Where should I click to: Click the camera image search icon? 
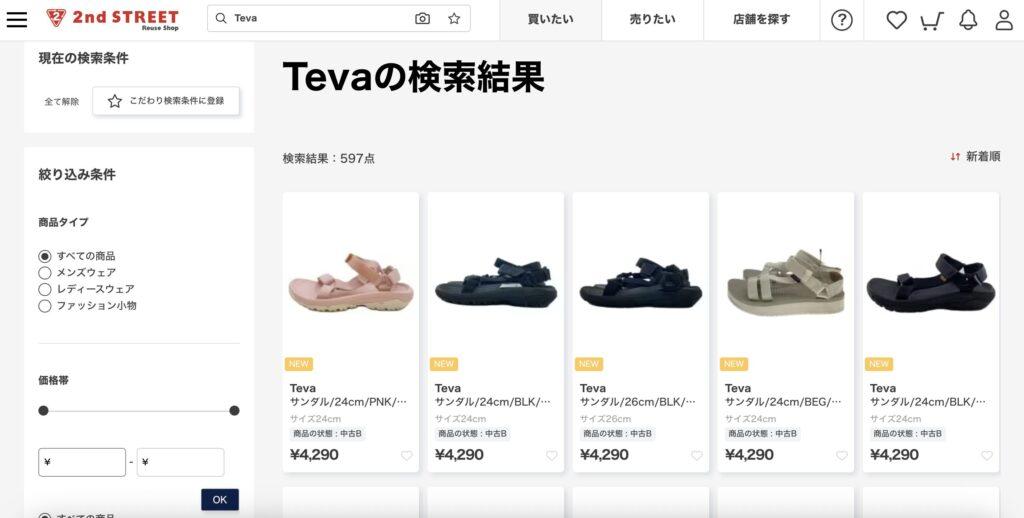[x=423, y=18]
